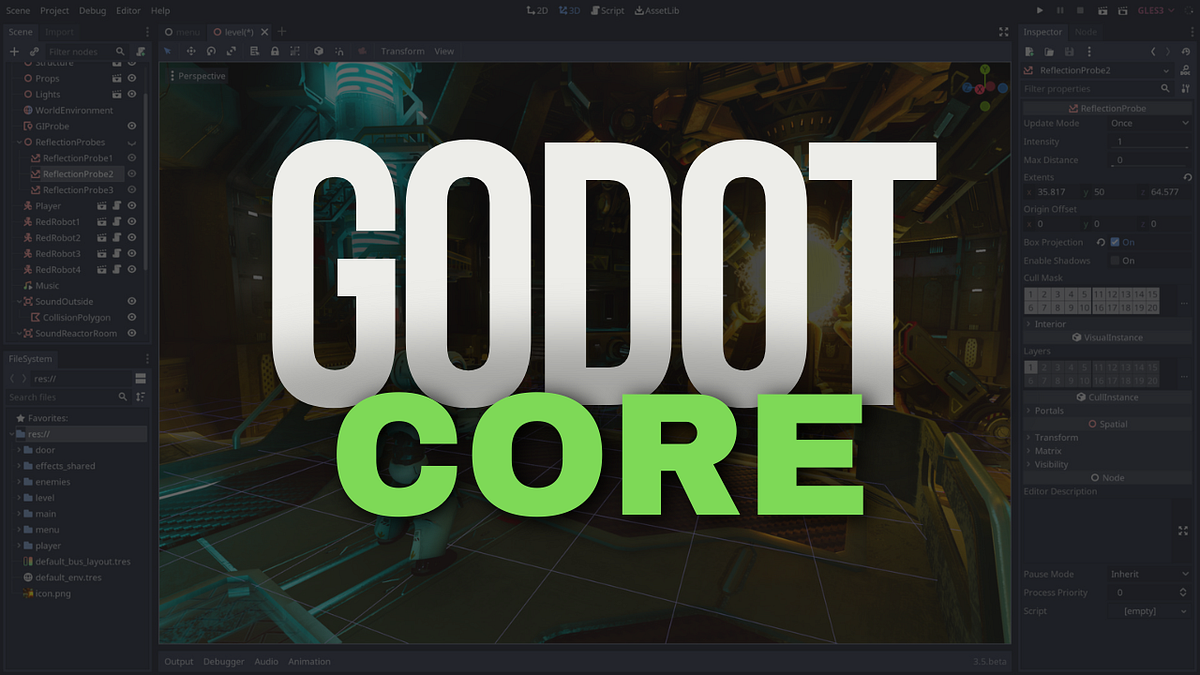
Task: Switch to the level(*) scene tab
Action: click(240, 31)
